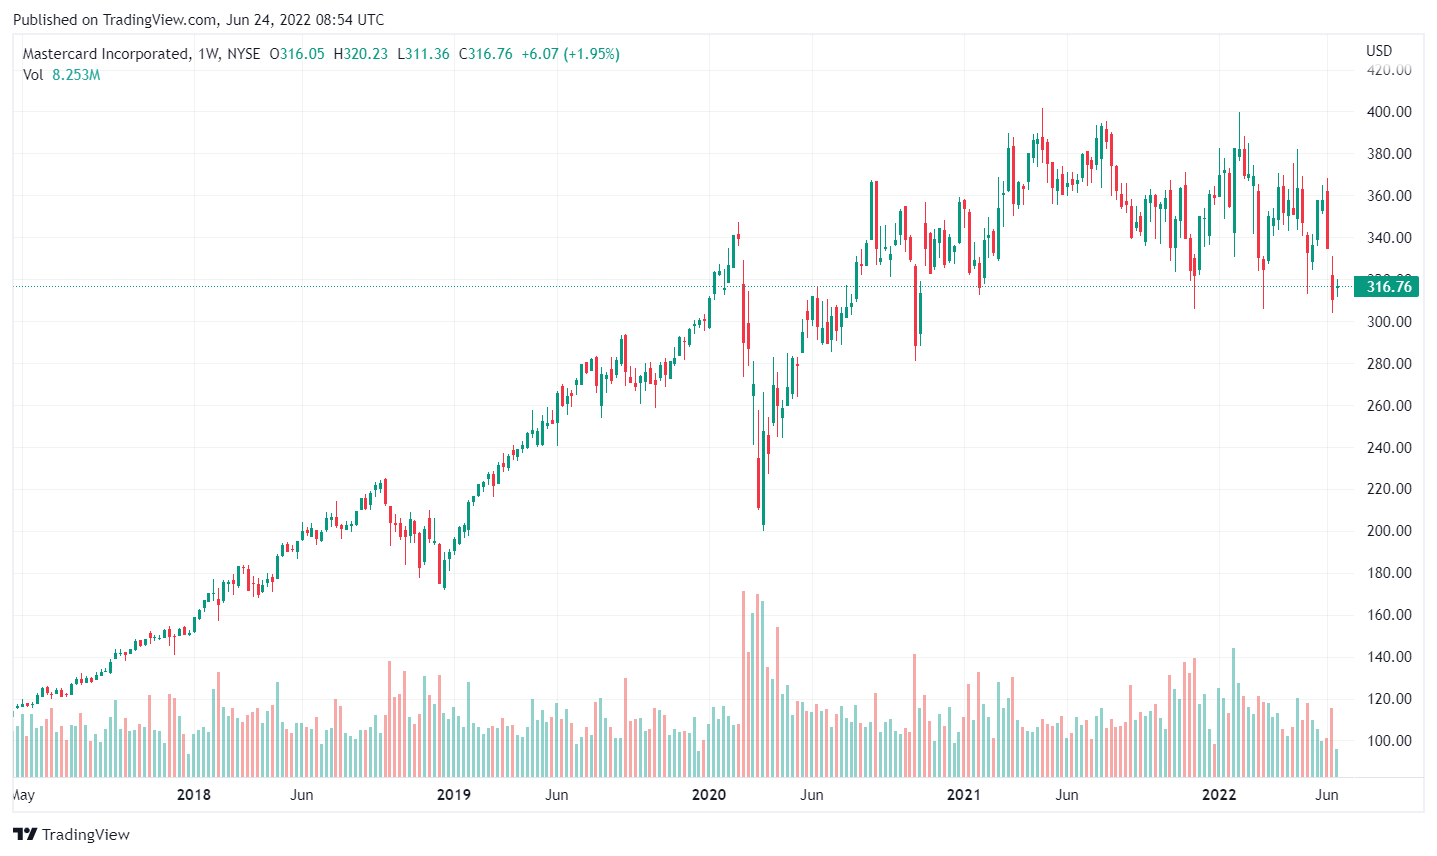
Task: Click the TradingView logo icon
Action: (25, 834)
